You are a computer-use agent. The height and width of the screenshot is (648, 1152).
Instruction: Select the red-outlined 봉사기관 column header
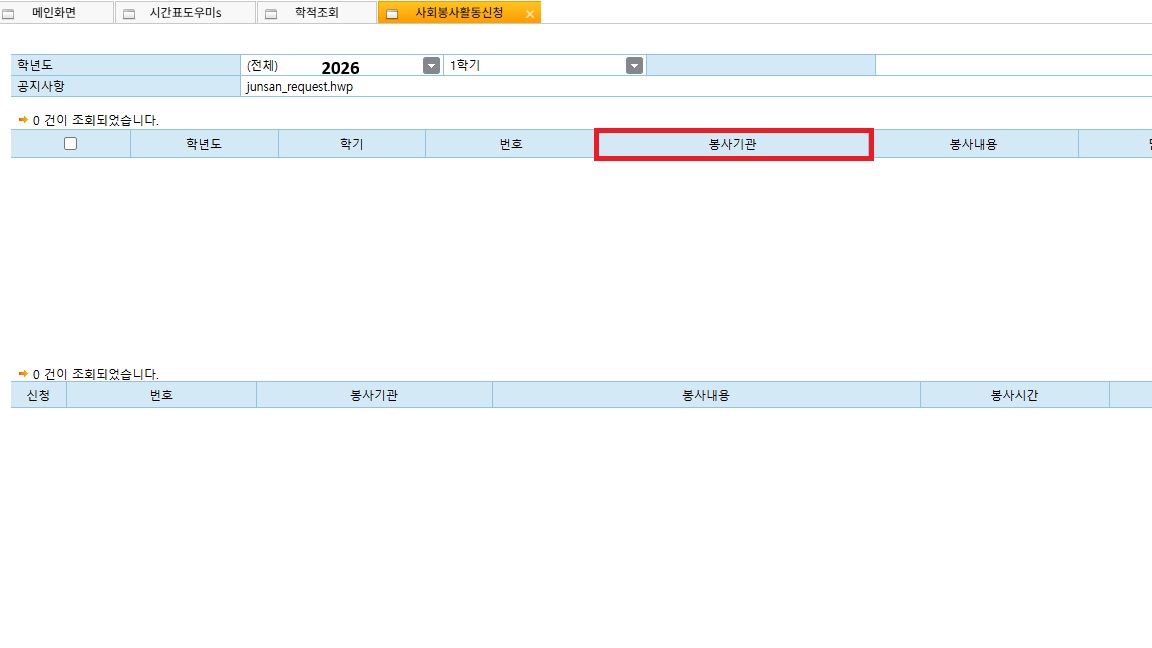point(733,144)
